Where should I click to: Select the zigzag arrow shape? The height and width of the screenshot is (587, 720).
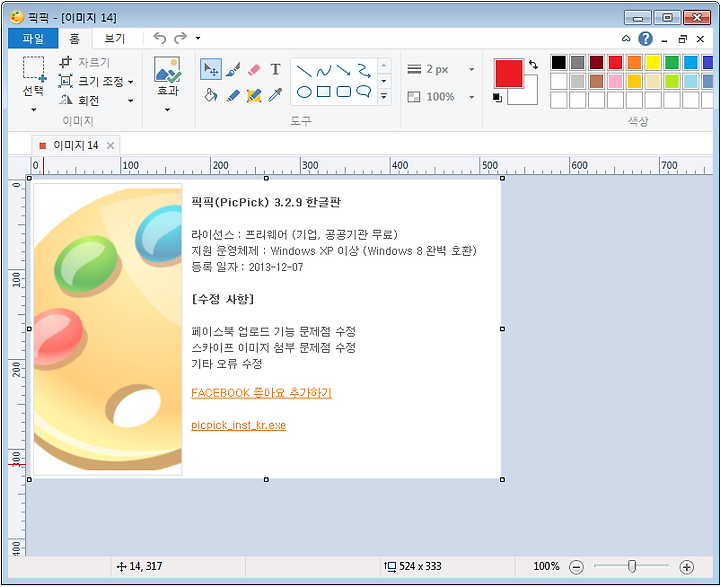click(364, 70)
